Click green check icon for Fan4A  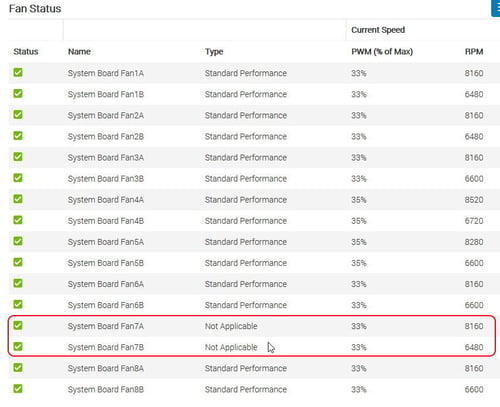click(x=18, y=199)
